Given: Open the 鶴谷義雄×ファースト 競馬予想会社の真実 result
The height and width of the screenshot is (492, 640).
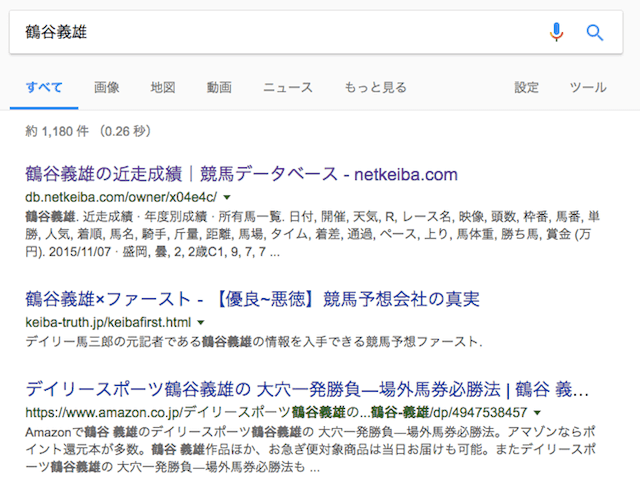Looking at the screenshot, I should tap(252, 299).
